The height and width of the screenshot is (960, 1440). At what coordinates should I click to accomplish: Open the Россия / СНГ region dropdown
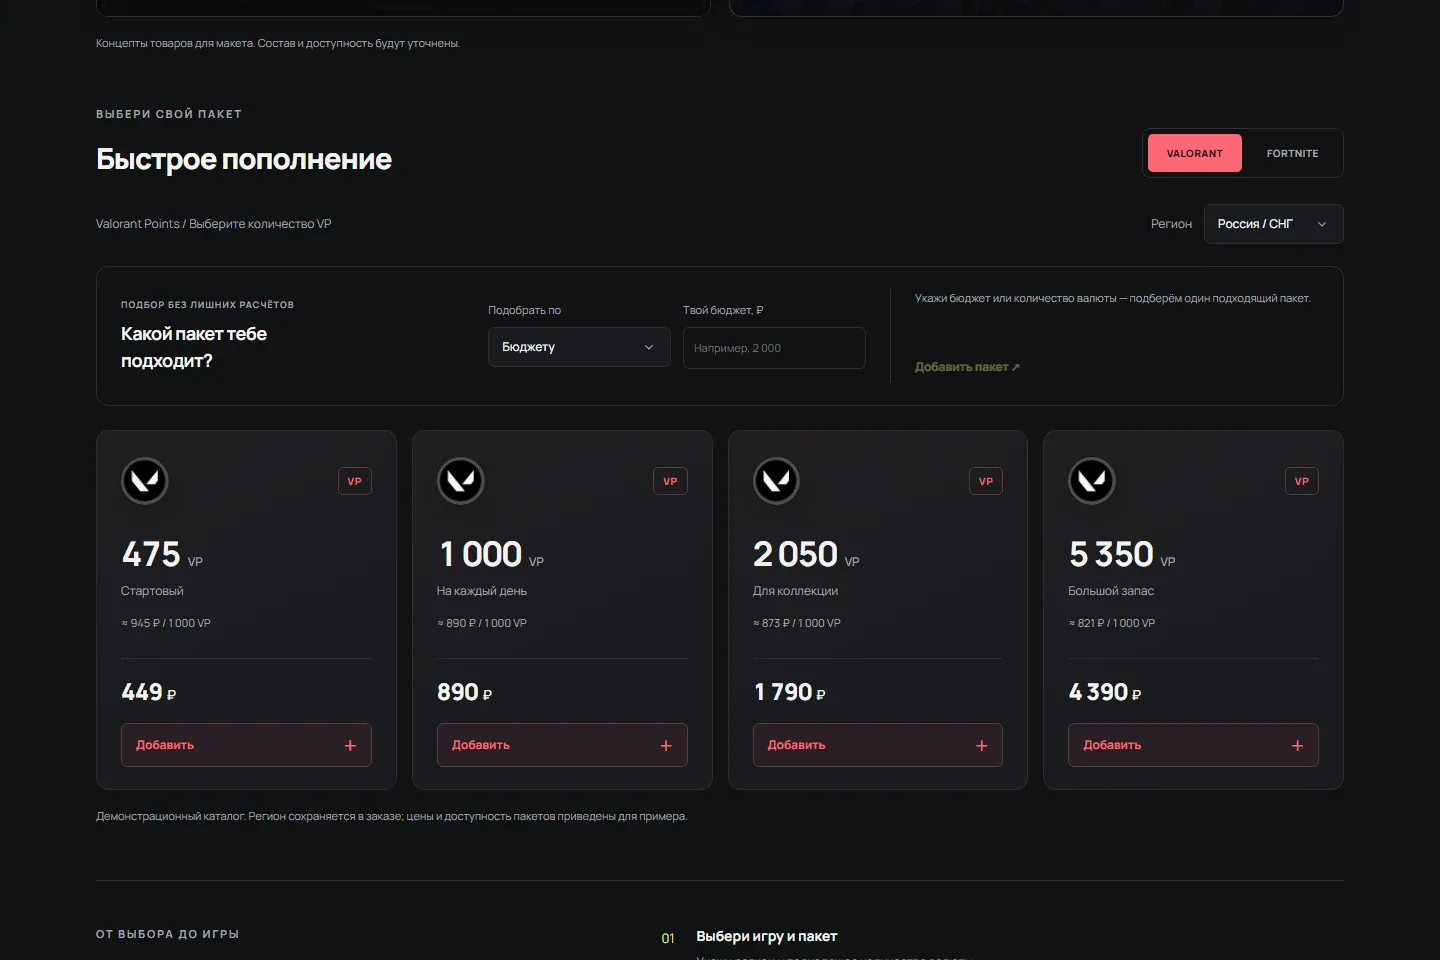[x=1273, y=224]
